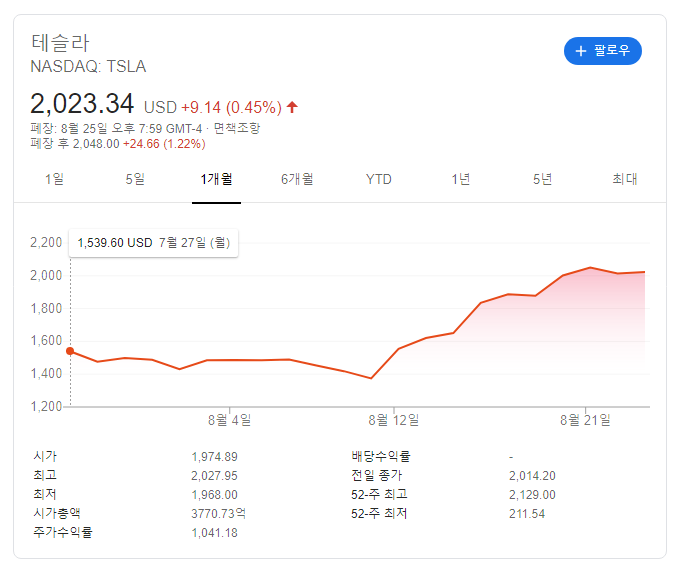Click the red up-arrow price change icon
The image size is (675, 567).
point(292,107)
